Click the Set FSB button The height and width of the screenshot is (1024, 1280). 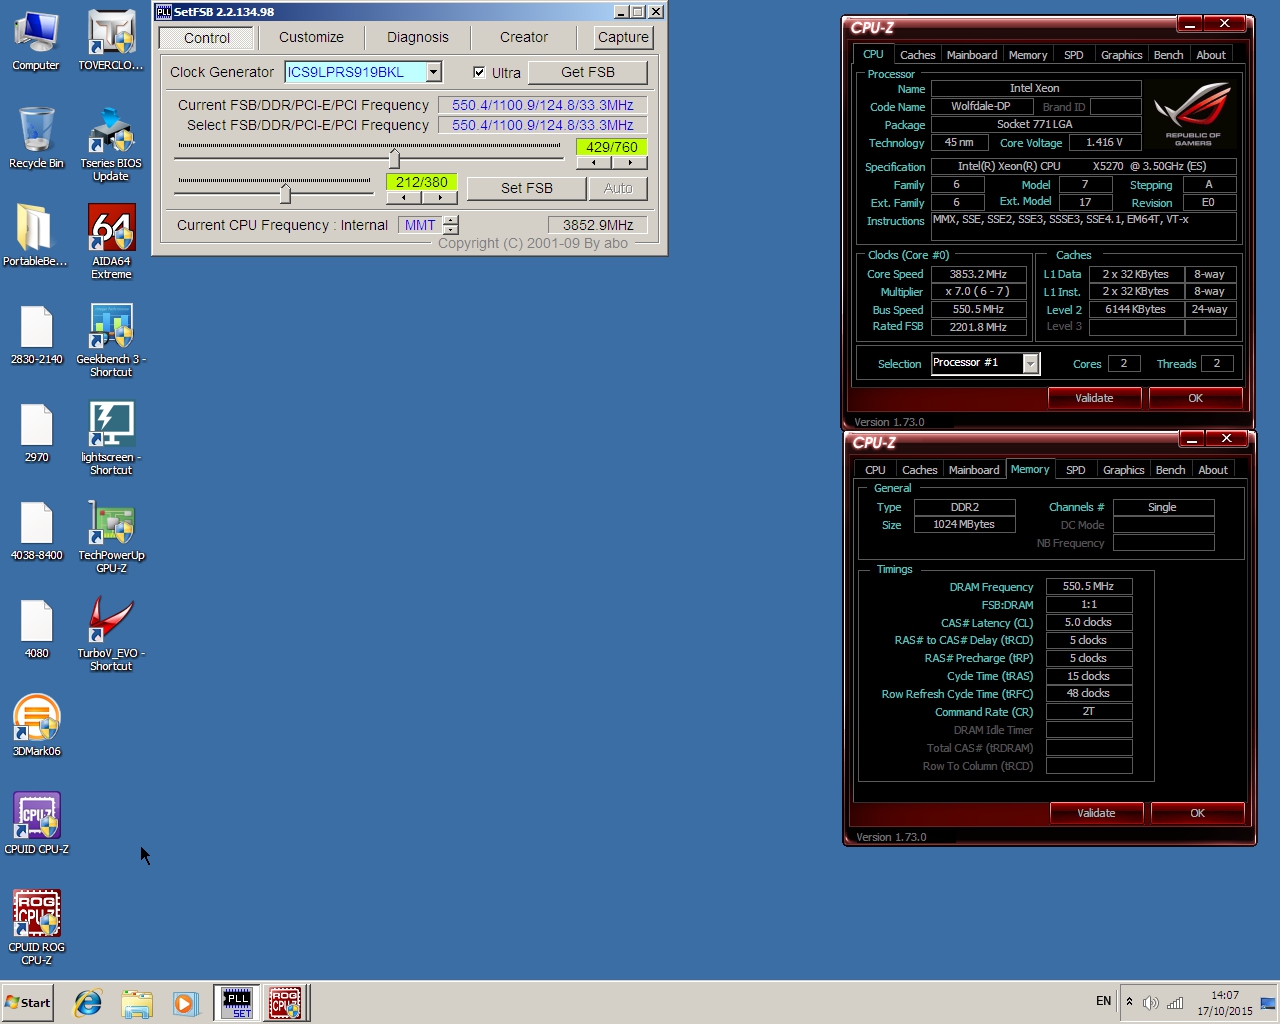(527, 188)
